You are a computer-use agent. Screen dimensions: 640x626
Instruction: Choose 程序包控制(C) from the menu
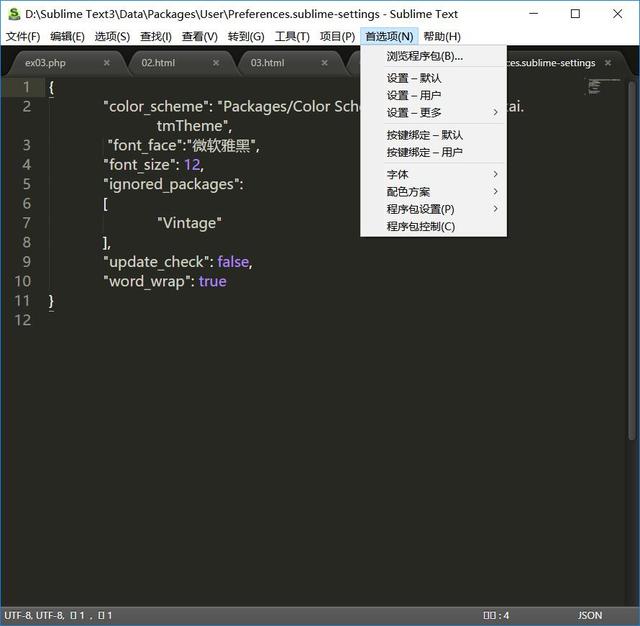[433, 226]
